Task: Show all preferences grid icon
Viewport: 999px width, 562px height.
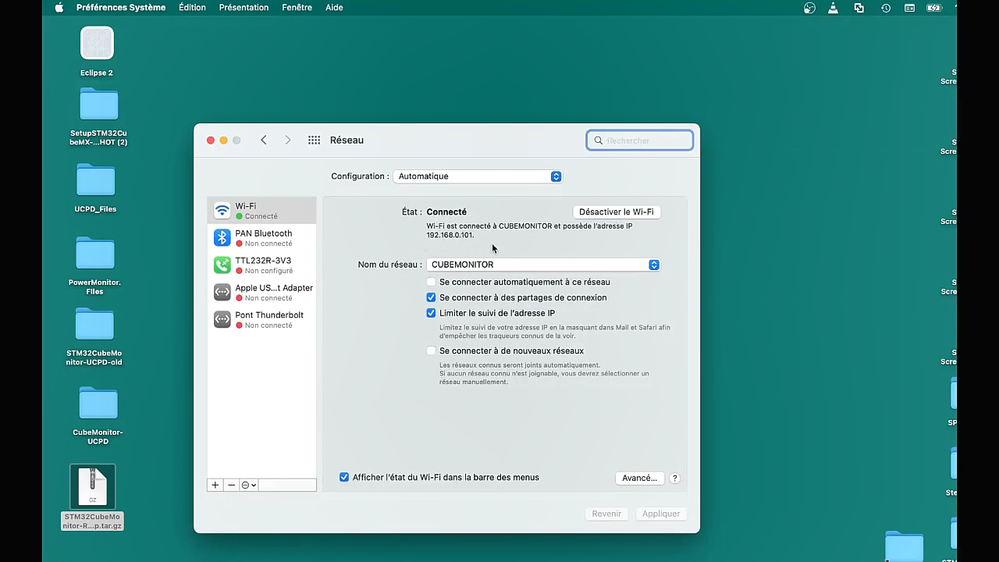Action: pyautogui.click(x=314, y=140)
